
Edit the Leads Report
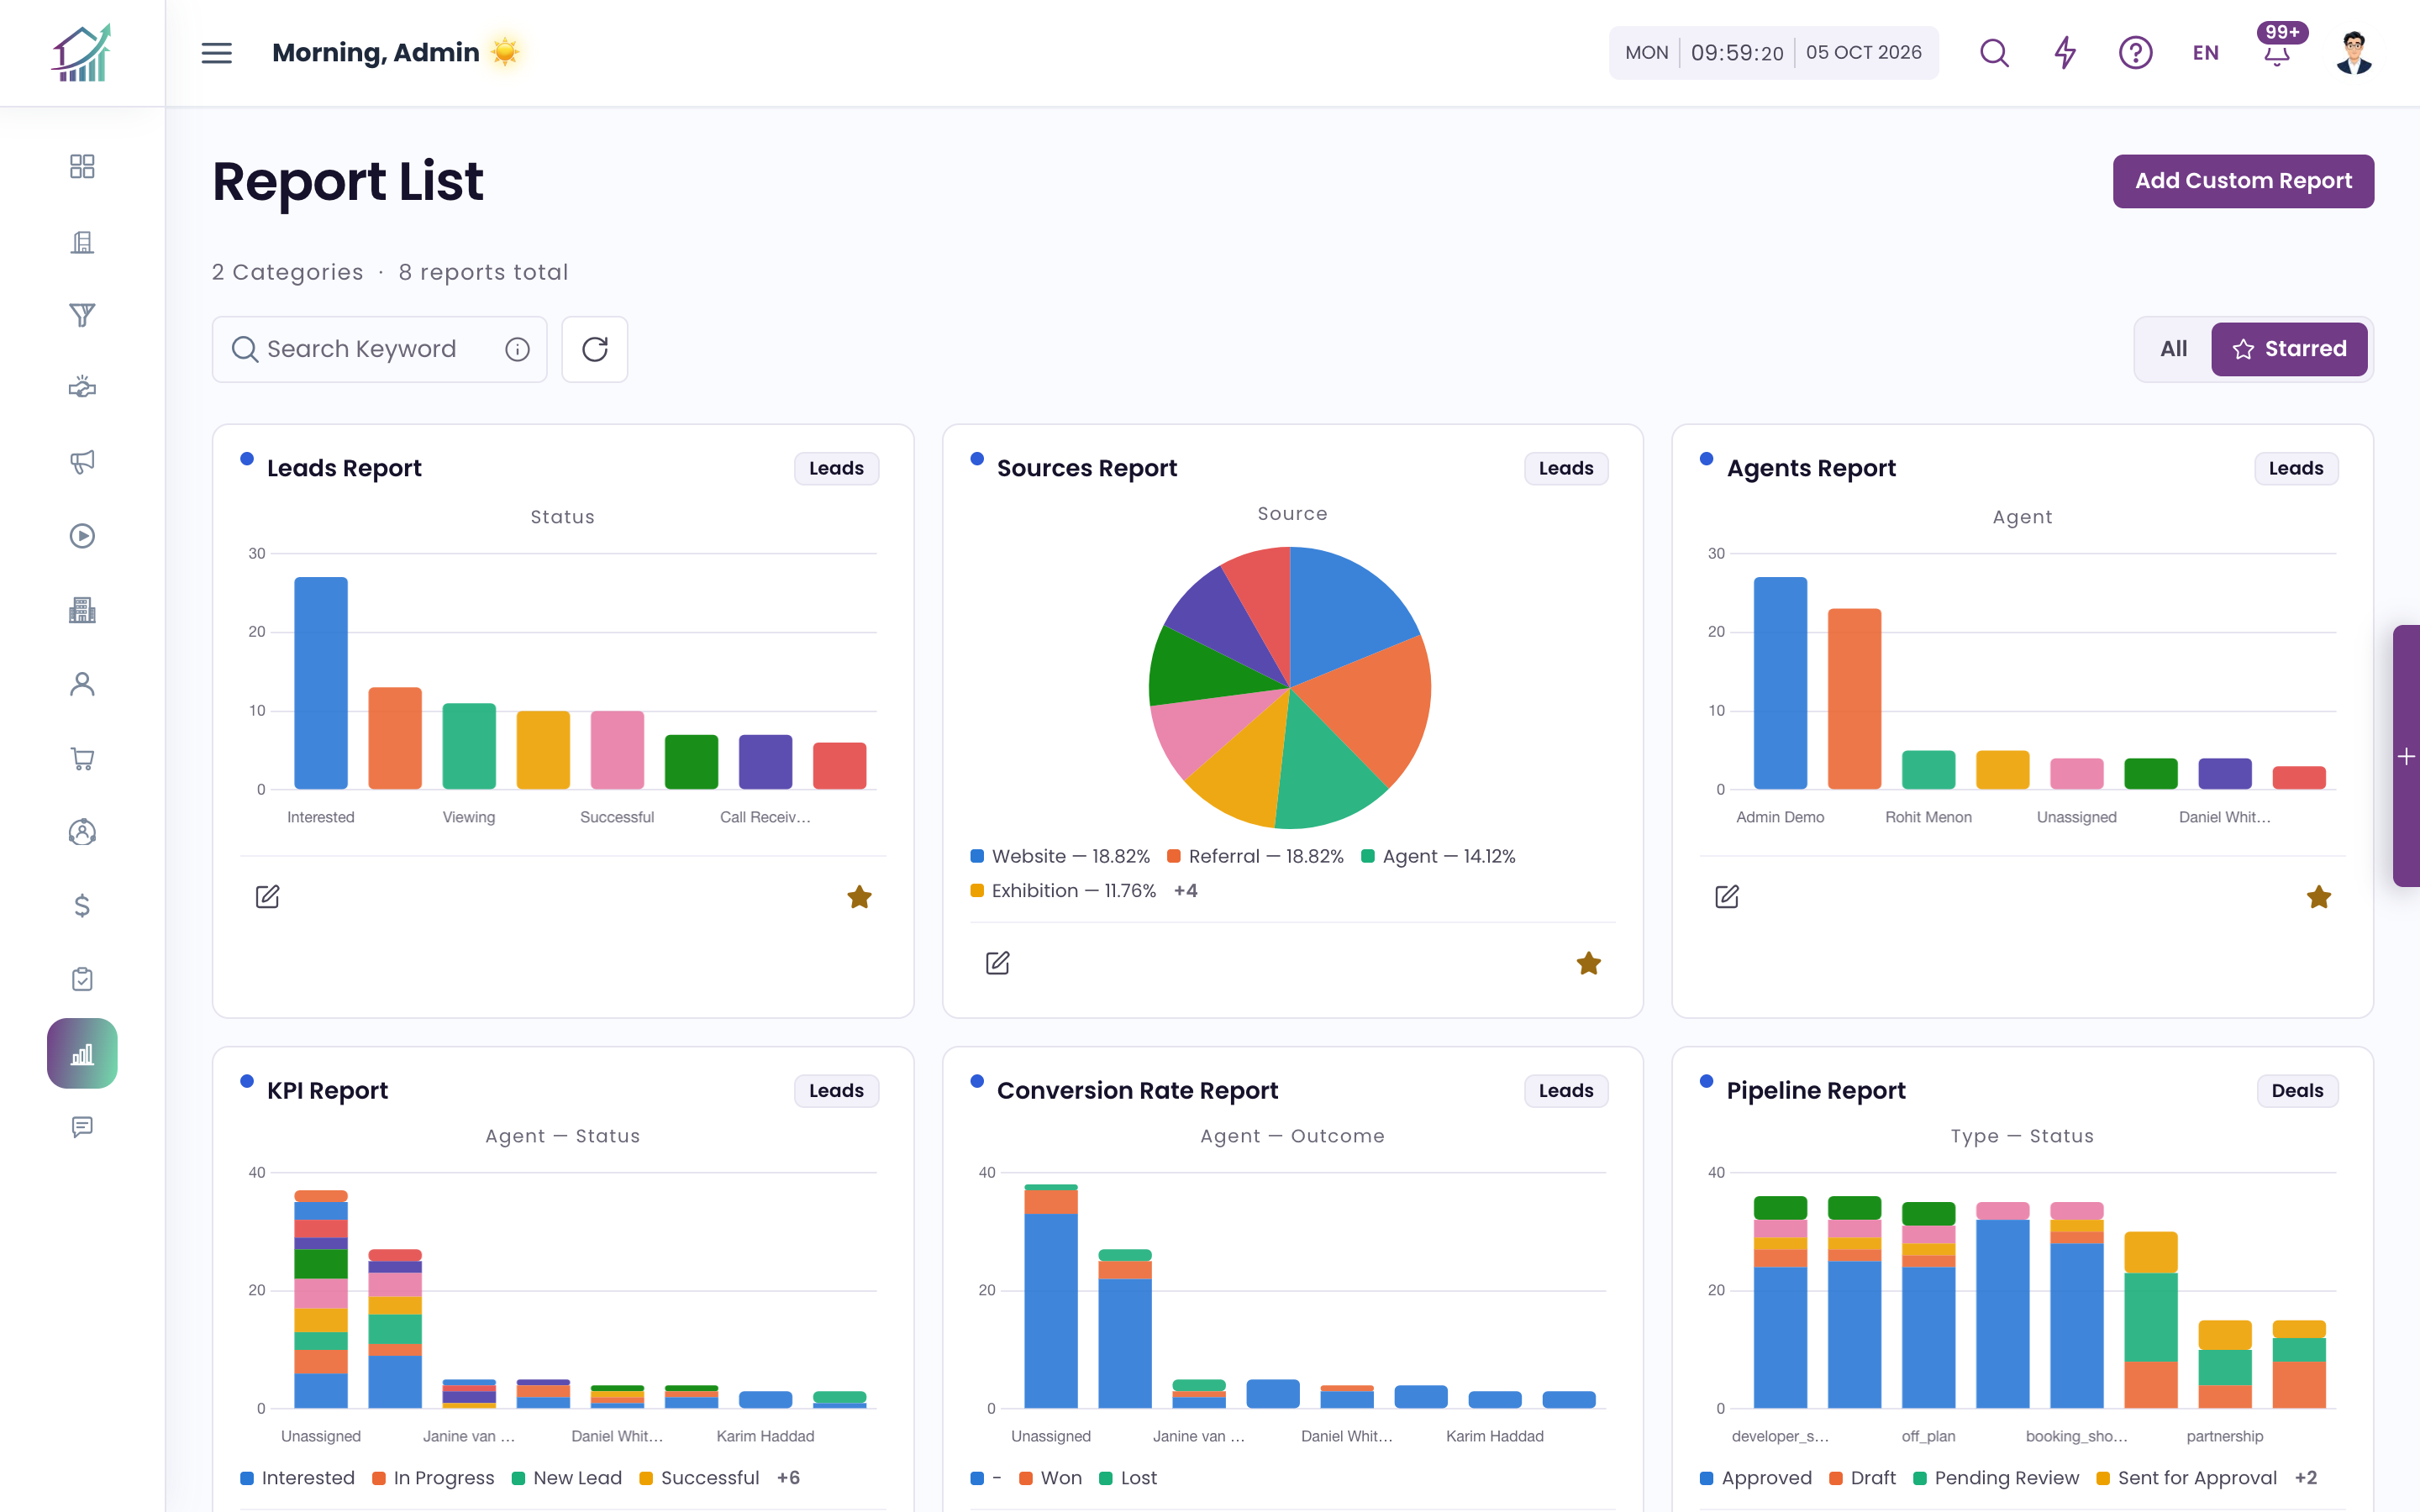(267, 896)
